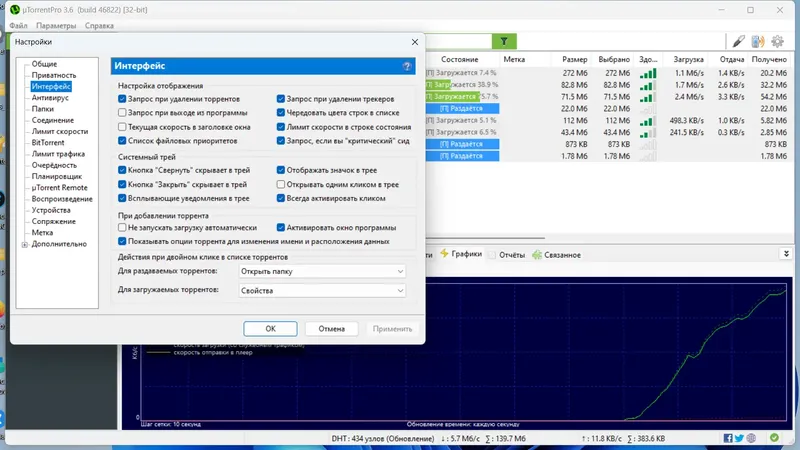
Task: Click health bars icon of 112 Мб torrent
Action: pos(648,121)
